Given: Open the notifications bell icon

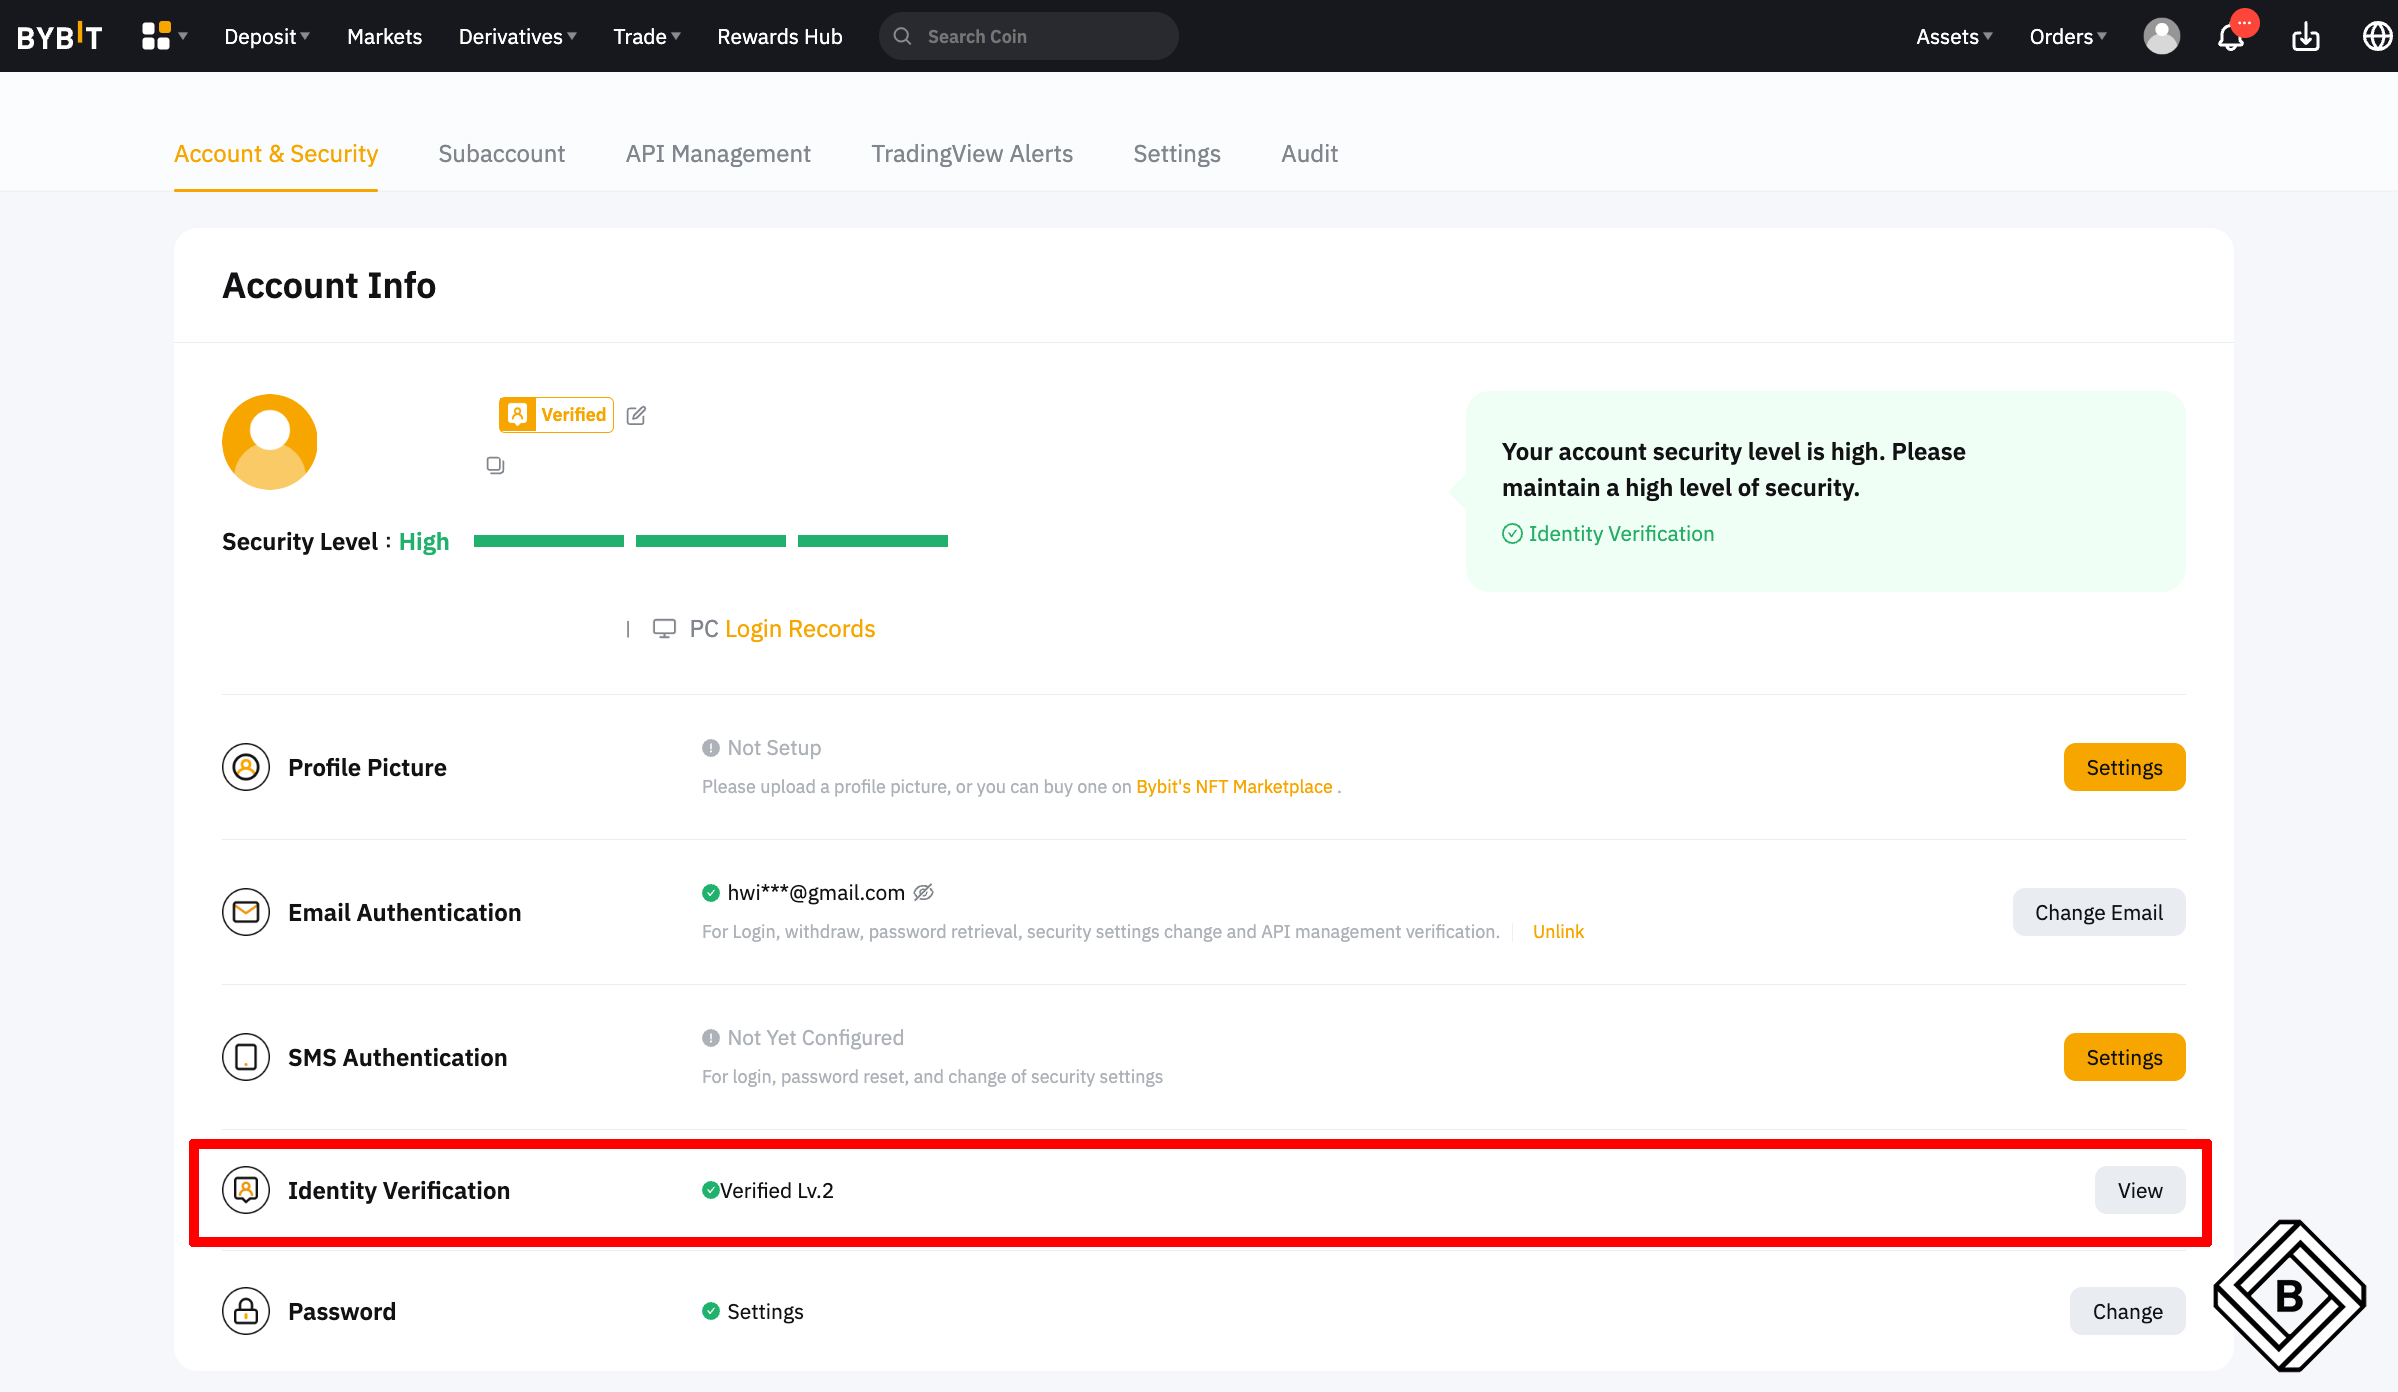Looking at the screenshot, I should [x=2230, y=37].
